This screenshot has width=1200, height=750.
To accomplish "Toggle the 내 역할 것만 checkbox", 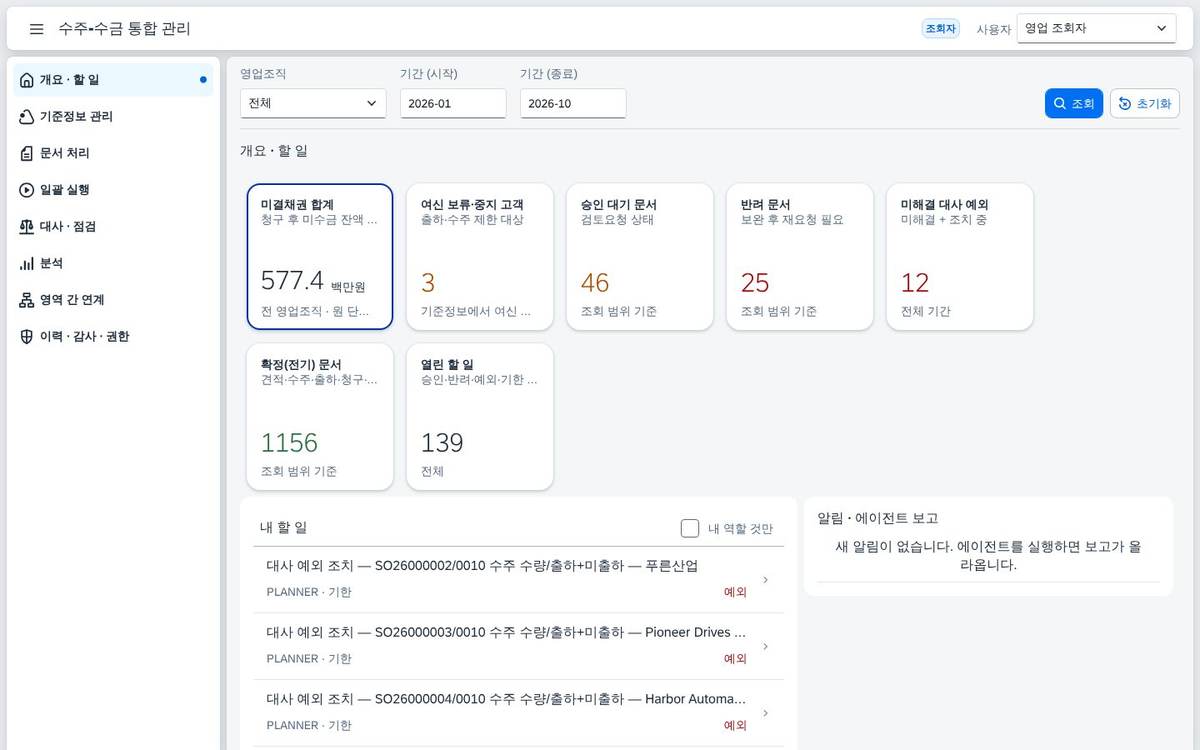I will (x=689, y=528).
